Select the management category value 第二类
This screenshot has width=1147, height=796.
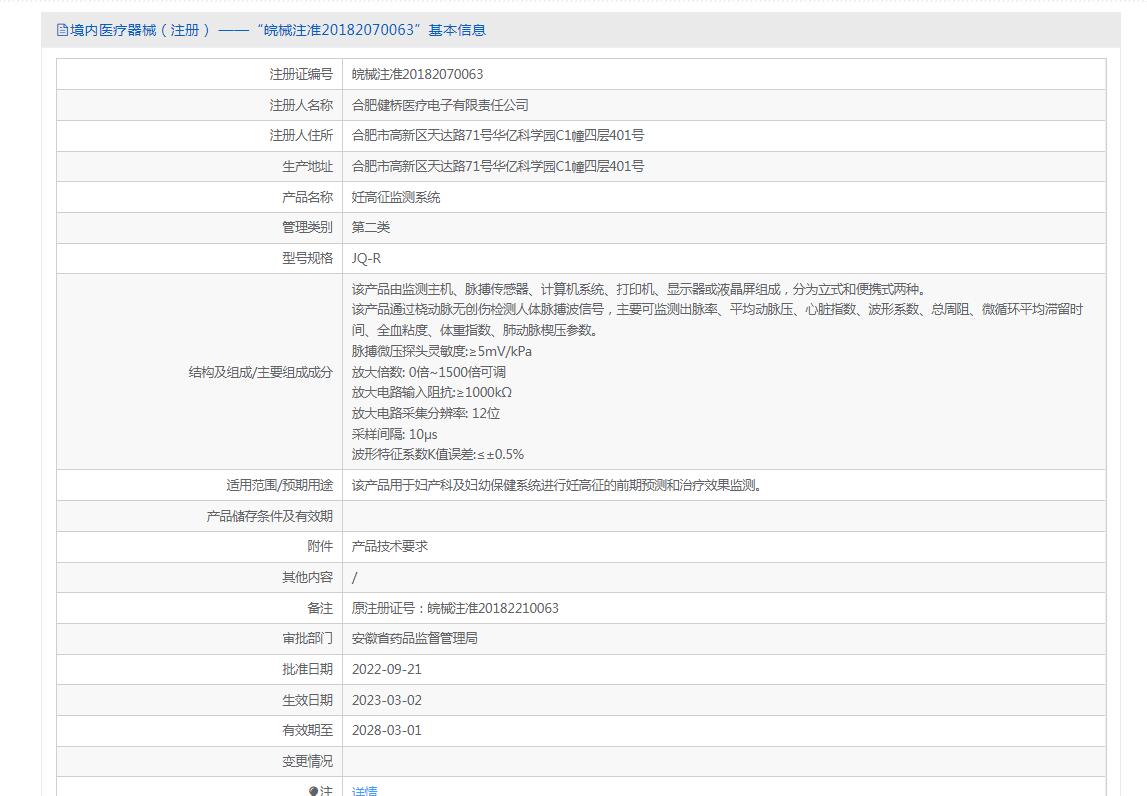[x=371, y=227]
